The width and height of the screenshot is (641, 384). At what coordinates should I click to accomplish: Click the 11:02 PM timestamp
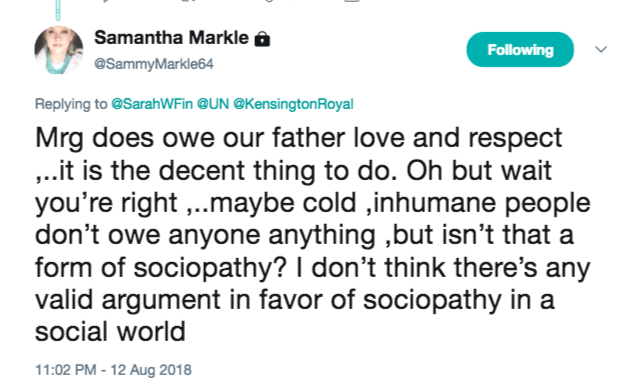click(x=66, y=370)
